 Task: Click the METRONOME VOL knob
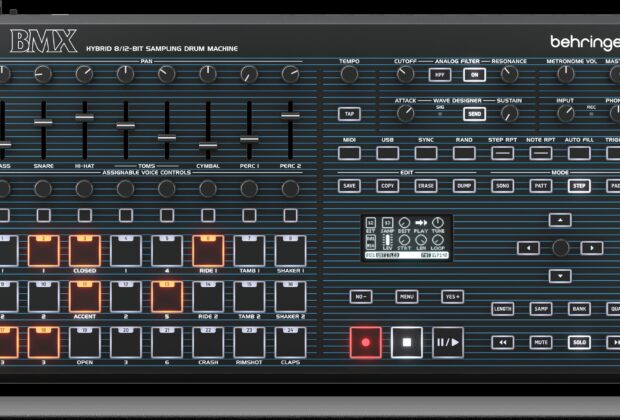566,74
